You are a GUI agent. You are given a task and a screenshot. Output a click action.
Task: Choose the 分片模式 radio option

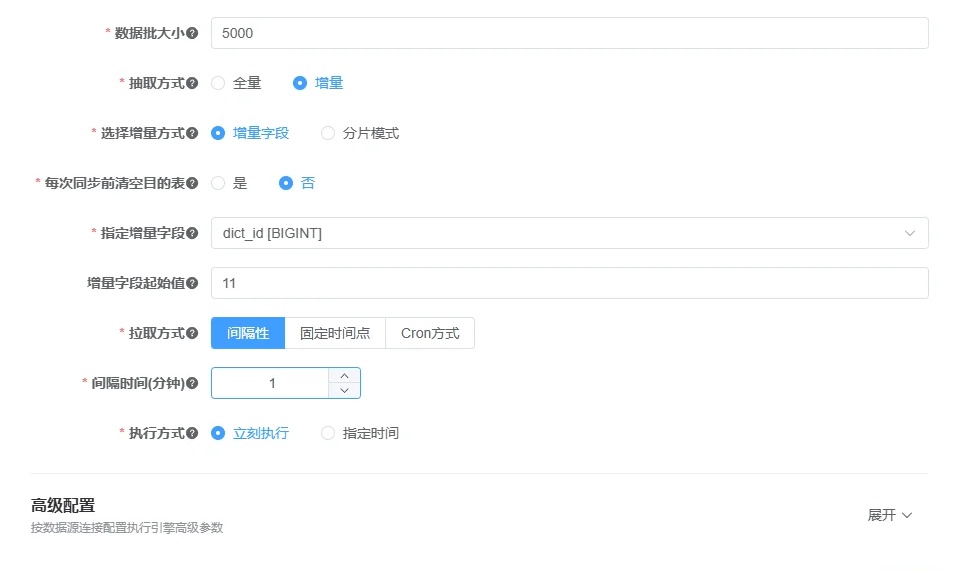[328, 133]
